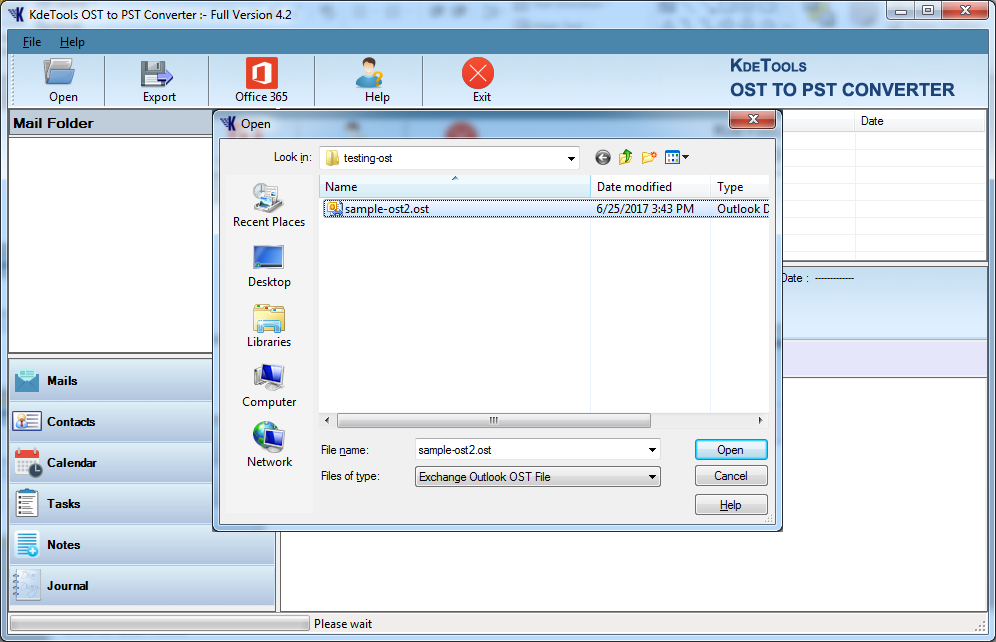Create a new folder in the dialog
The width and height of the screenshot is (996, 642).
pyautogui.click(x=649, y=157)
